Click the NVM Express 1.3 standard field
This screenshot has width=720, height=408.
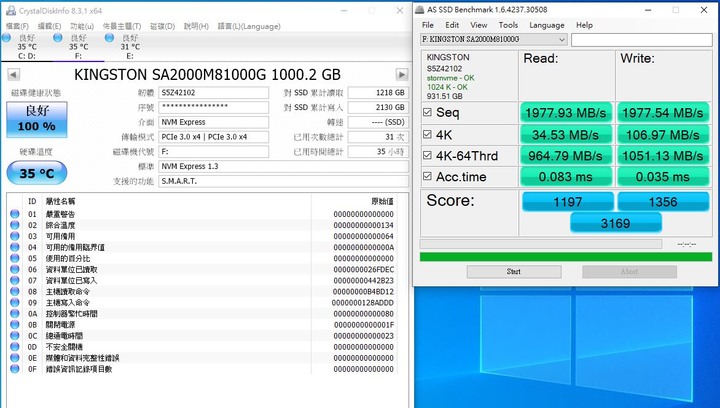(283, 166)
